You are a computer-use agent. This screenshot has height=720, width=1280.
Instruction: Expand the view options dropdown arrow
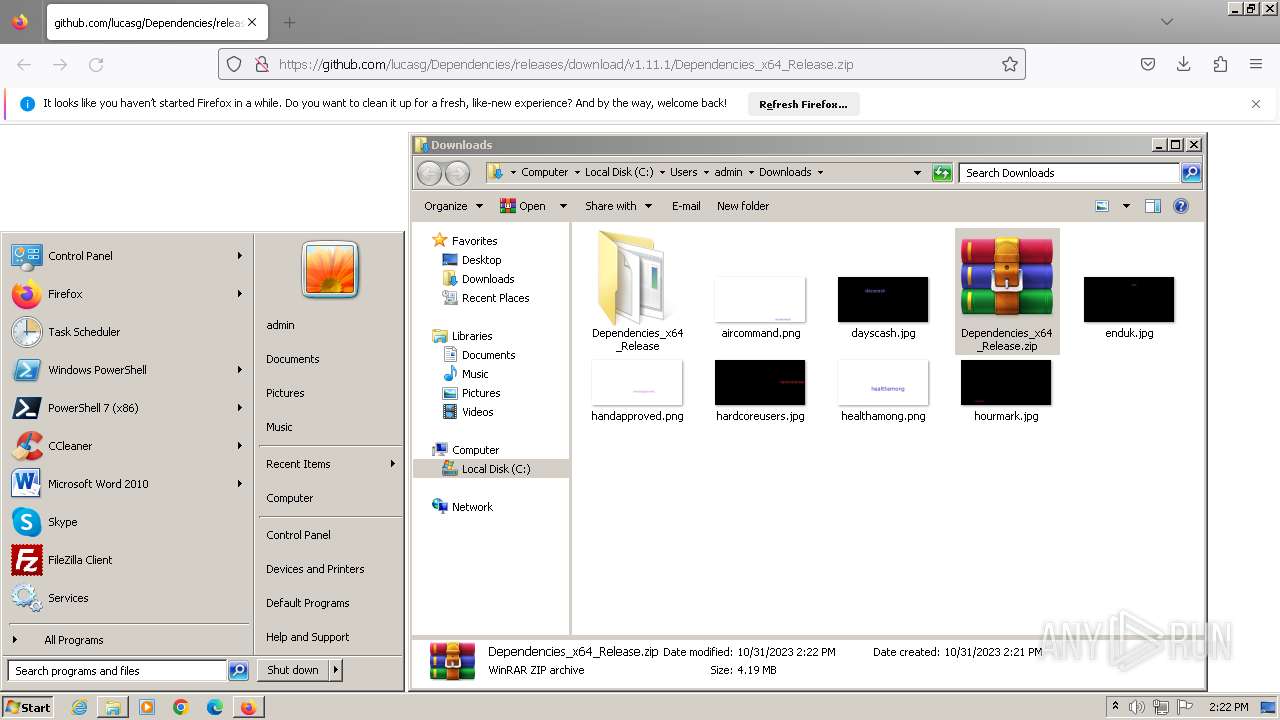1126,206
